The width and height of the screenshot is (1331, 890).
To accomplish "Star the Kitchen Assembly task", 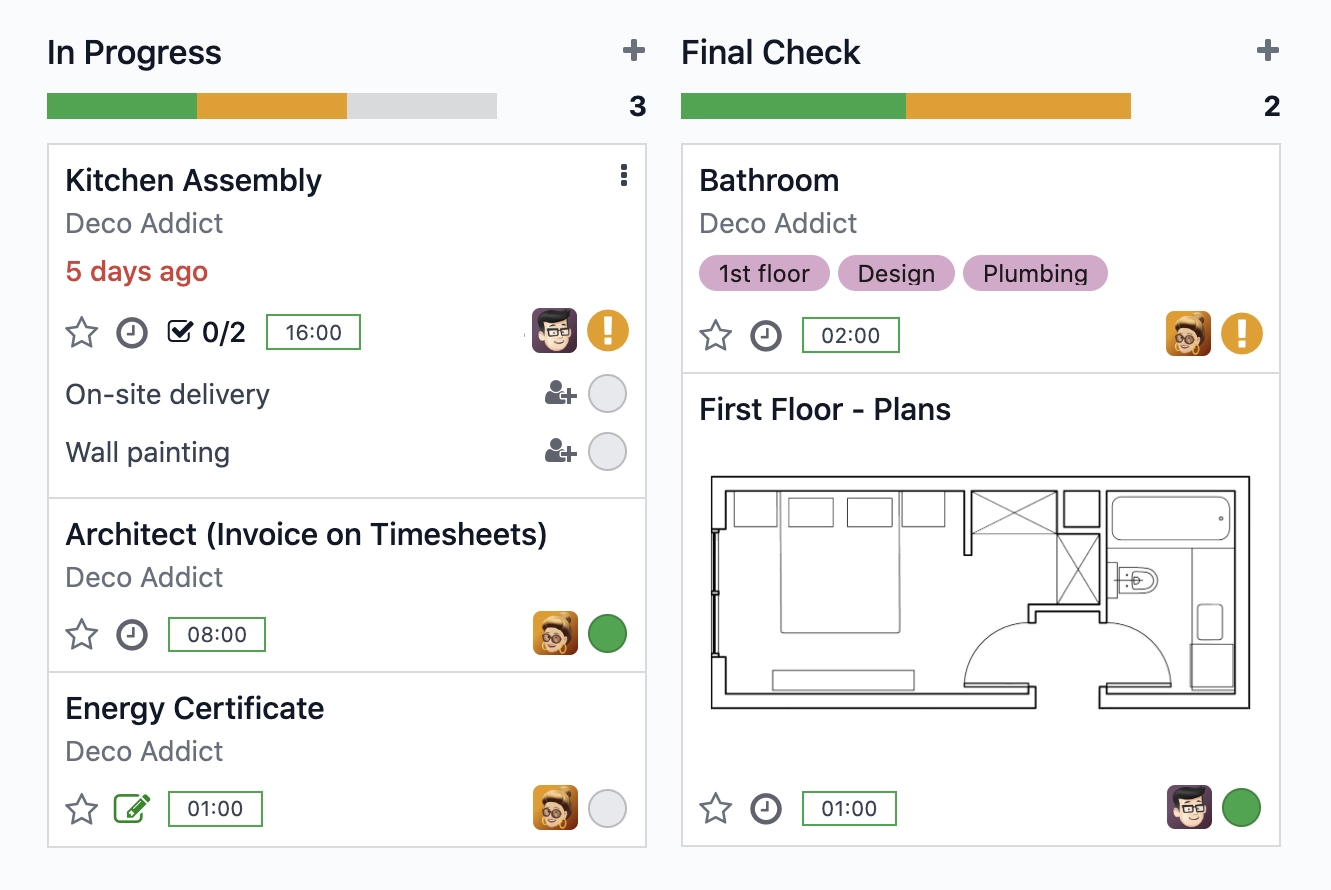I will pos(81,331).
